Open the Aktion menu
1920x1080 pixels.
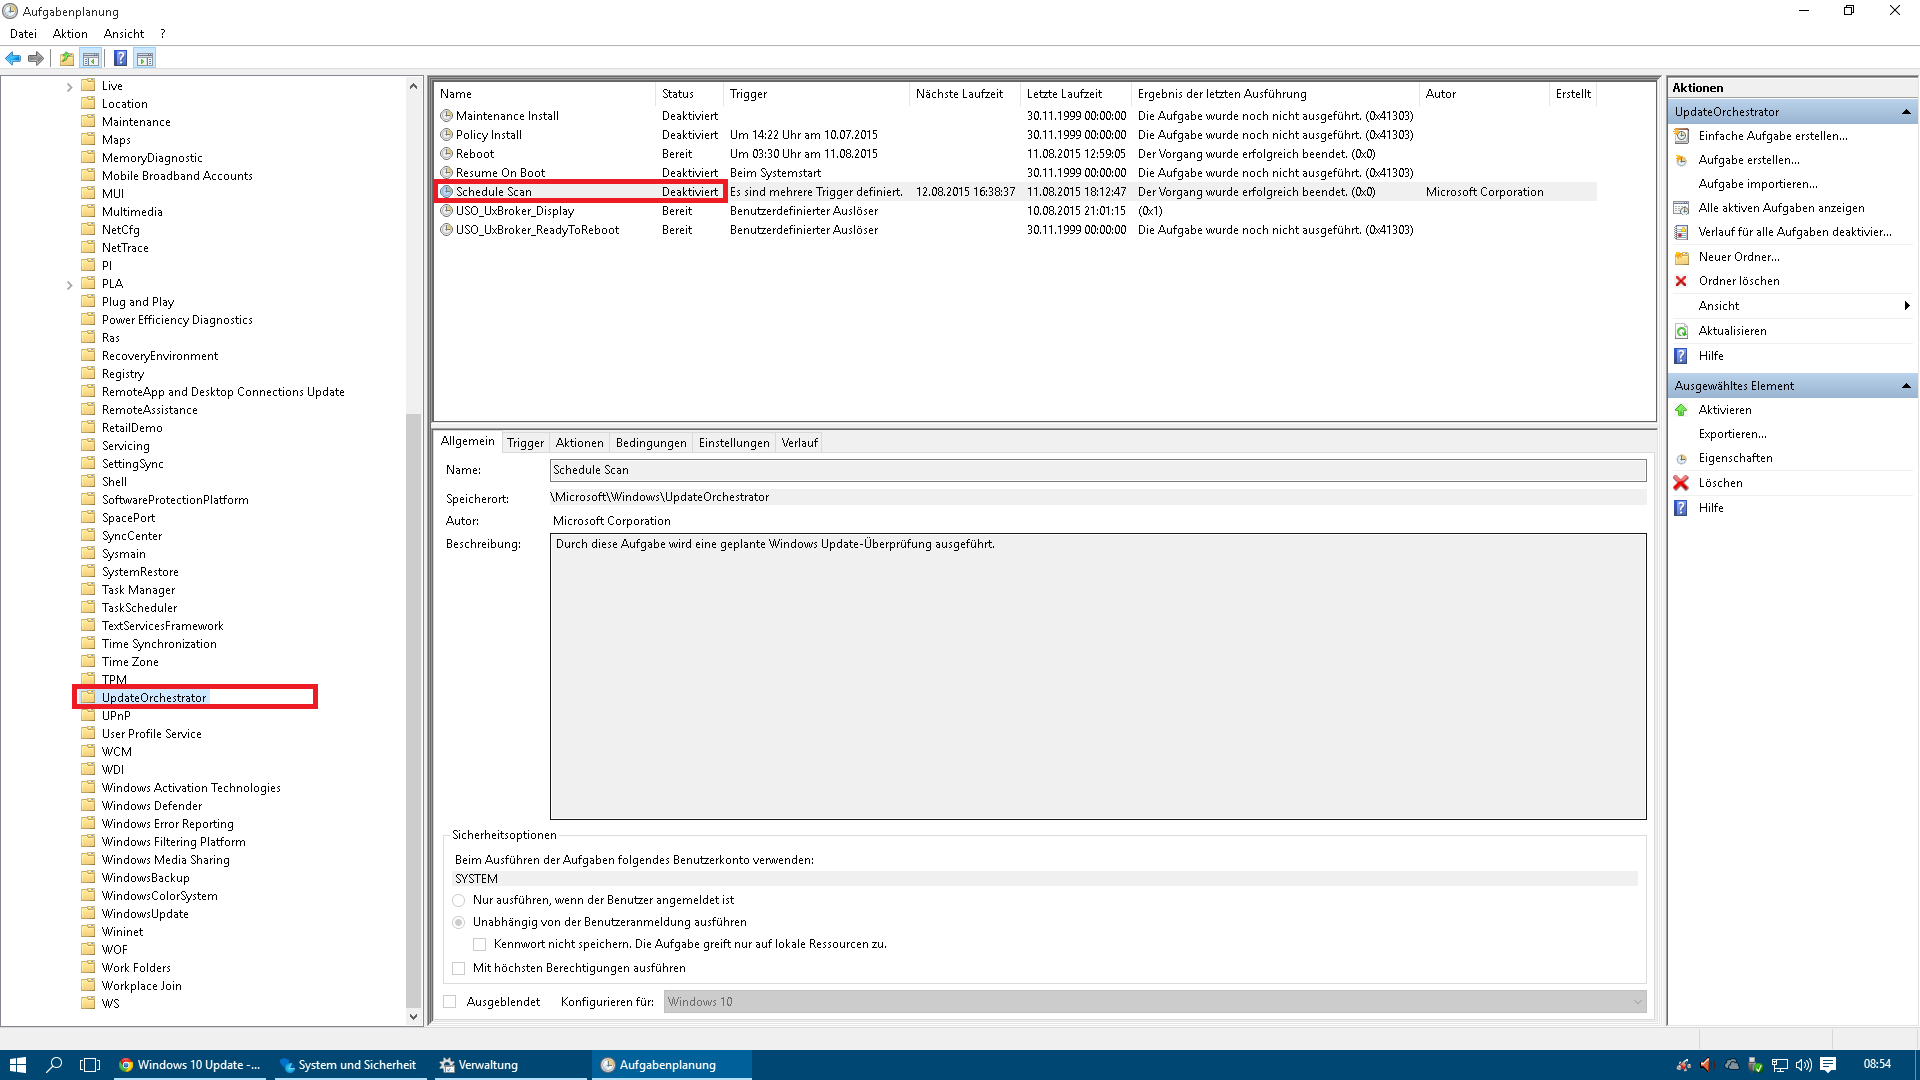[70, 34]
